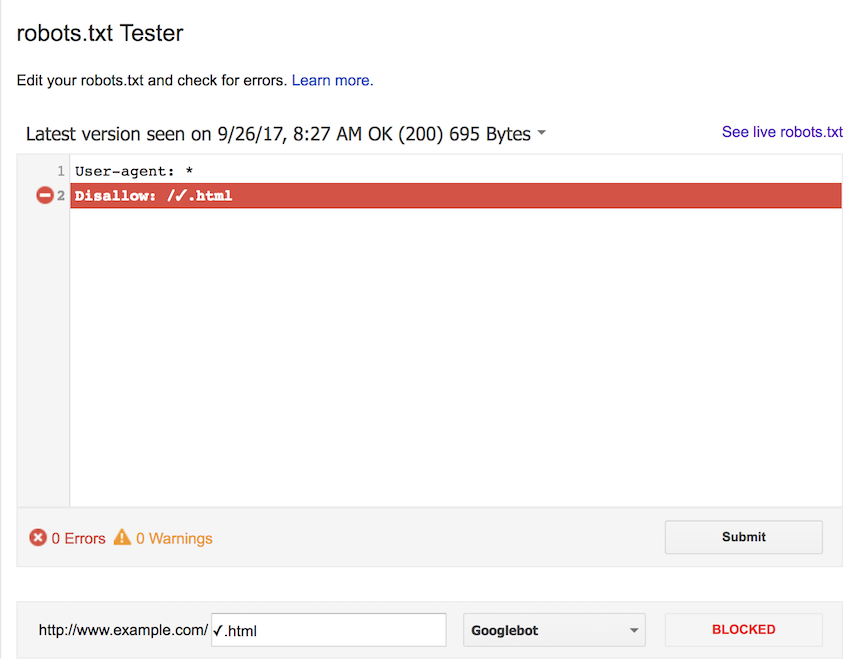850x668 pixels.
Task: Click the red blocked-line icon on line 2
Action: point(44,195)
